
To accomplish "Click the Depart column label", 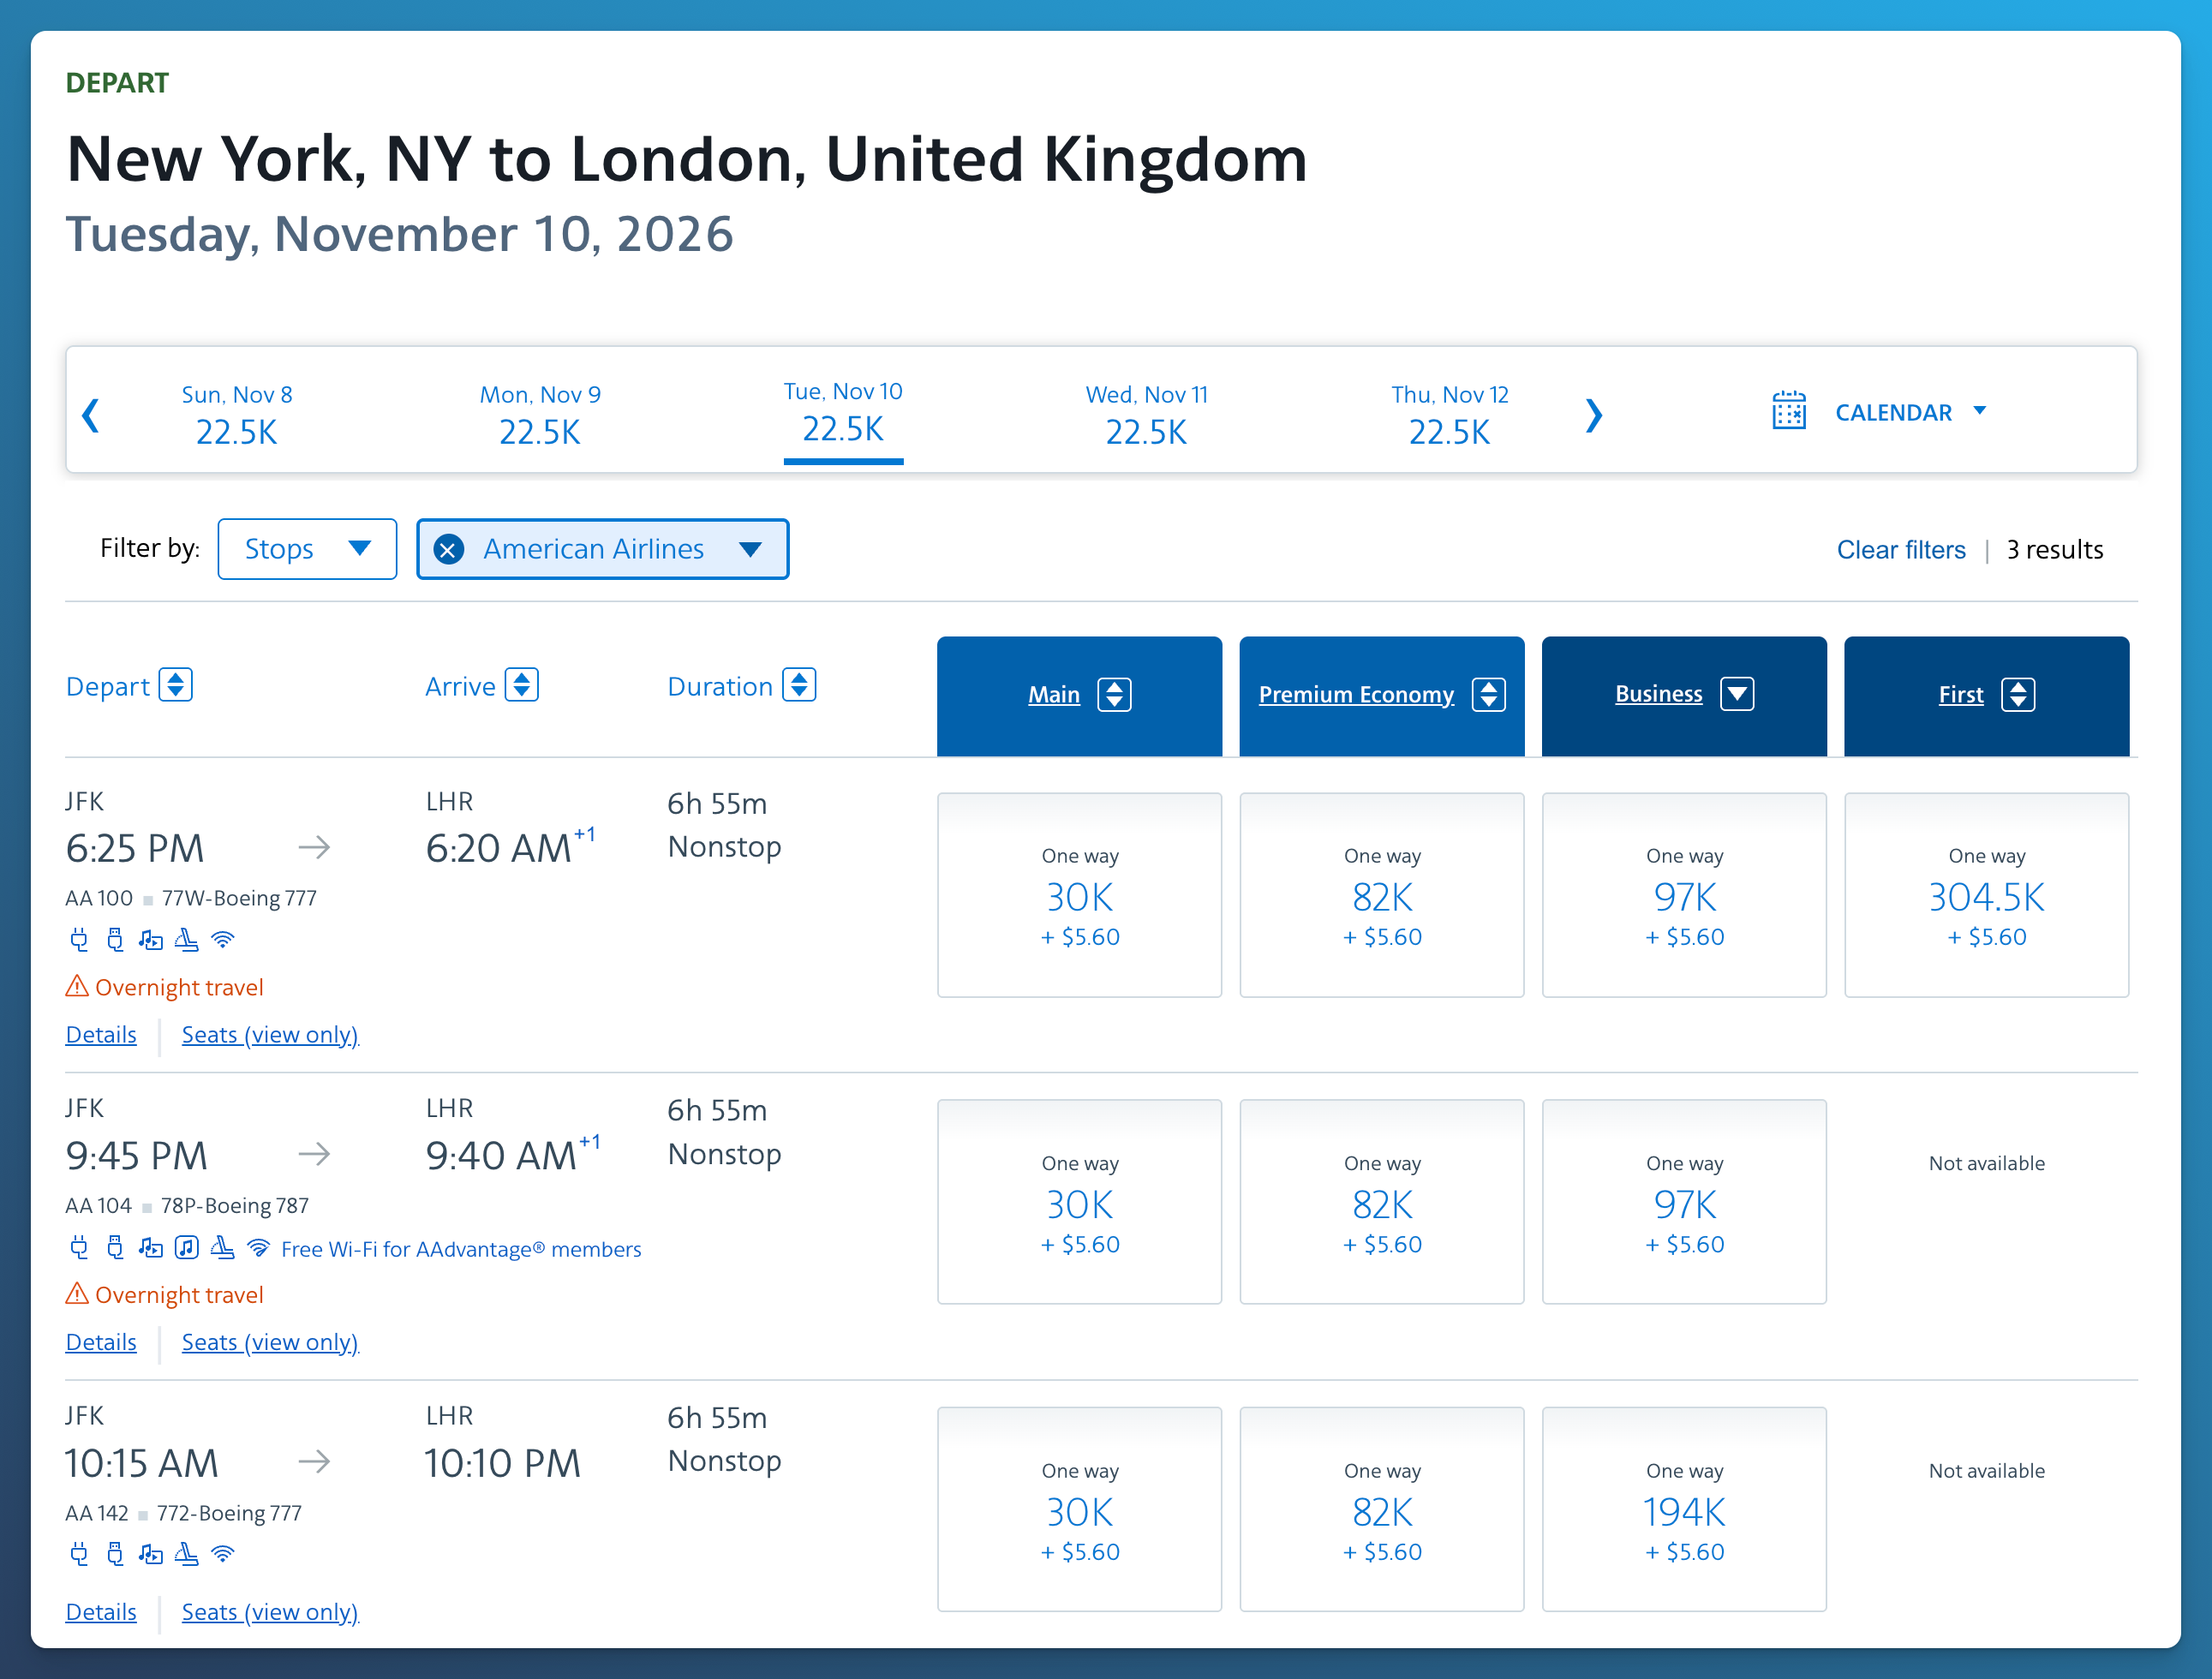I will [107, 686].
